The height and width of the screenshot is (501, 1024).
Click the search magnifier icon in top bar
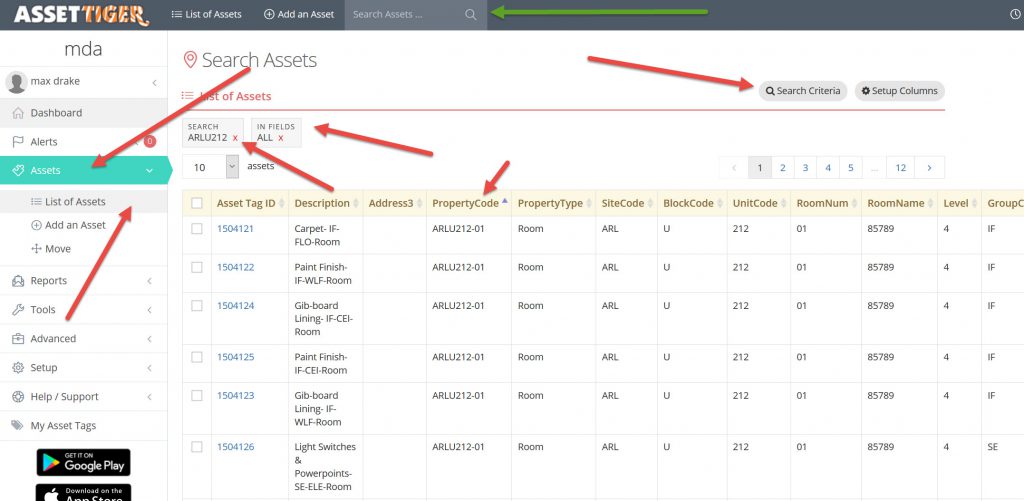(471, 15)
